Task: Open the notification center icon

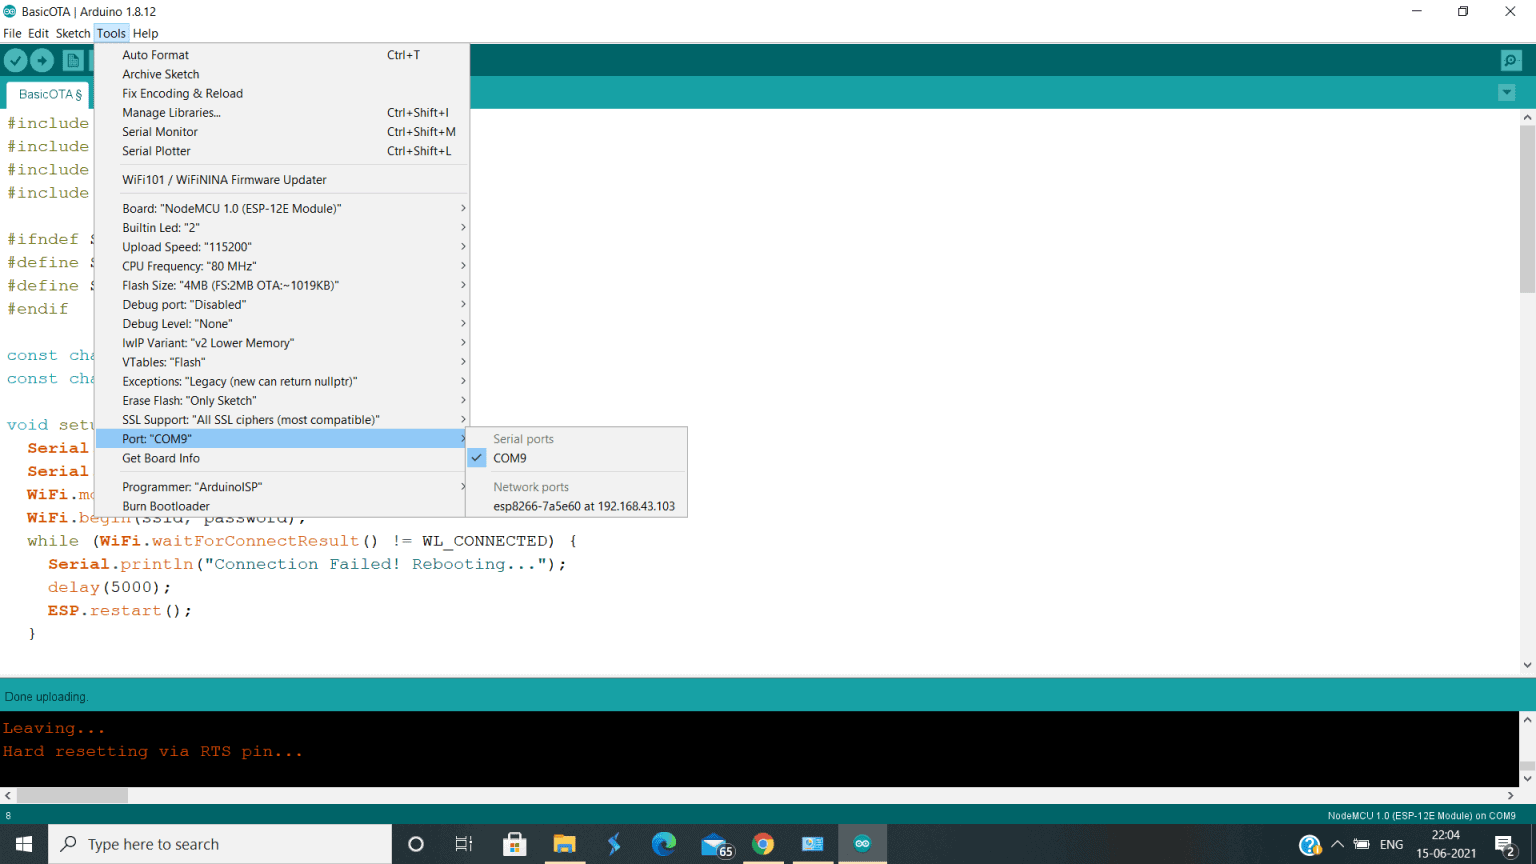Action: click(1506, 846)
